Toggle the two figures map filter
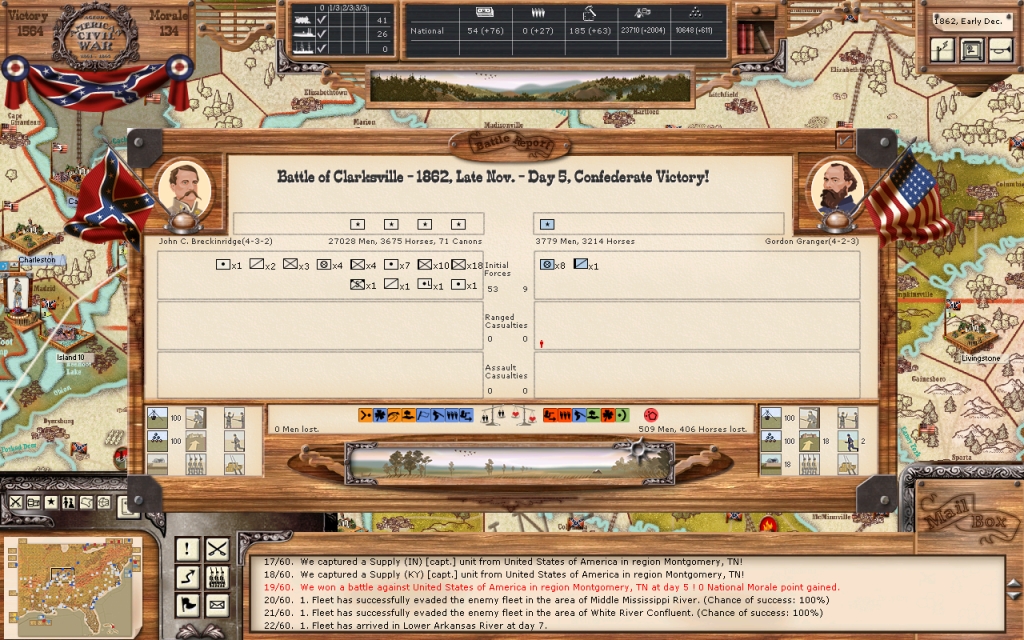 tap(69, 502)
